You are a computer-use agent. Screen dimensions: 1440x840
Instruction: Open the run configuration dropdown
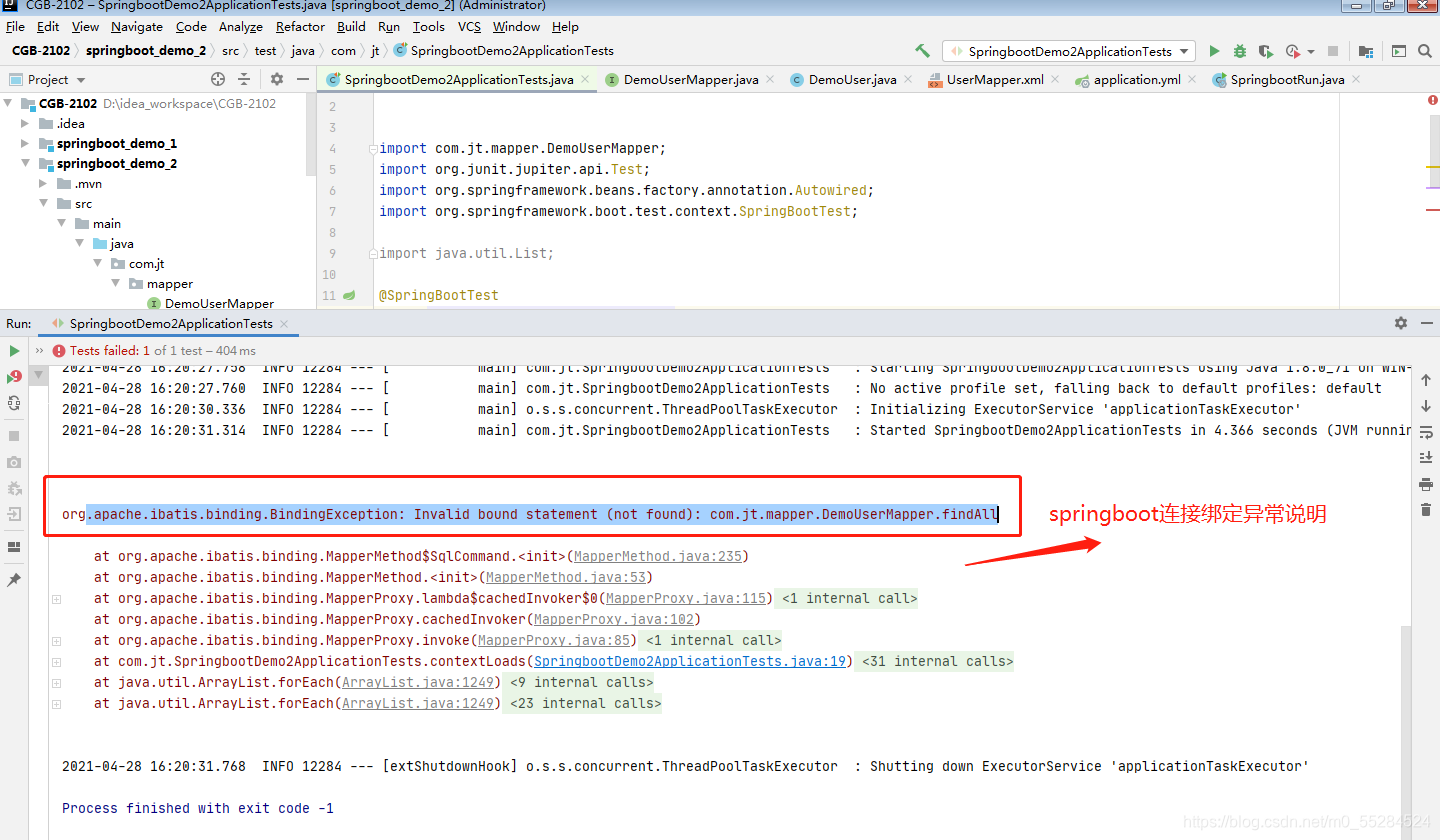[1069, 51]
